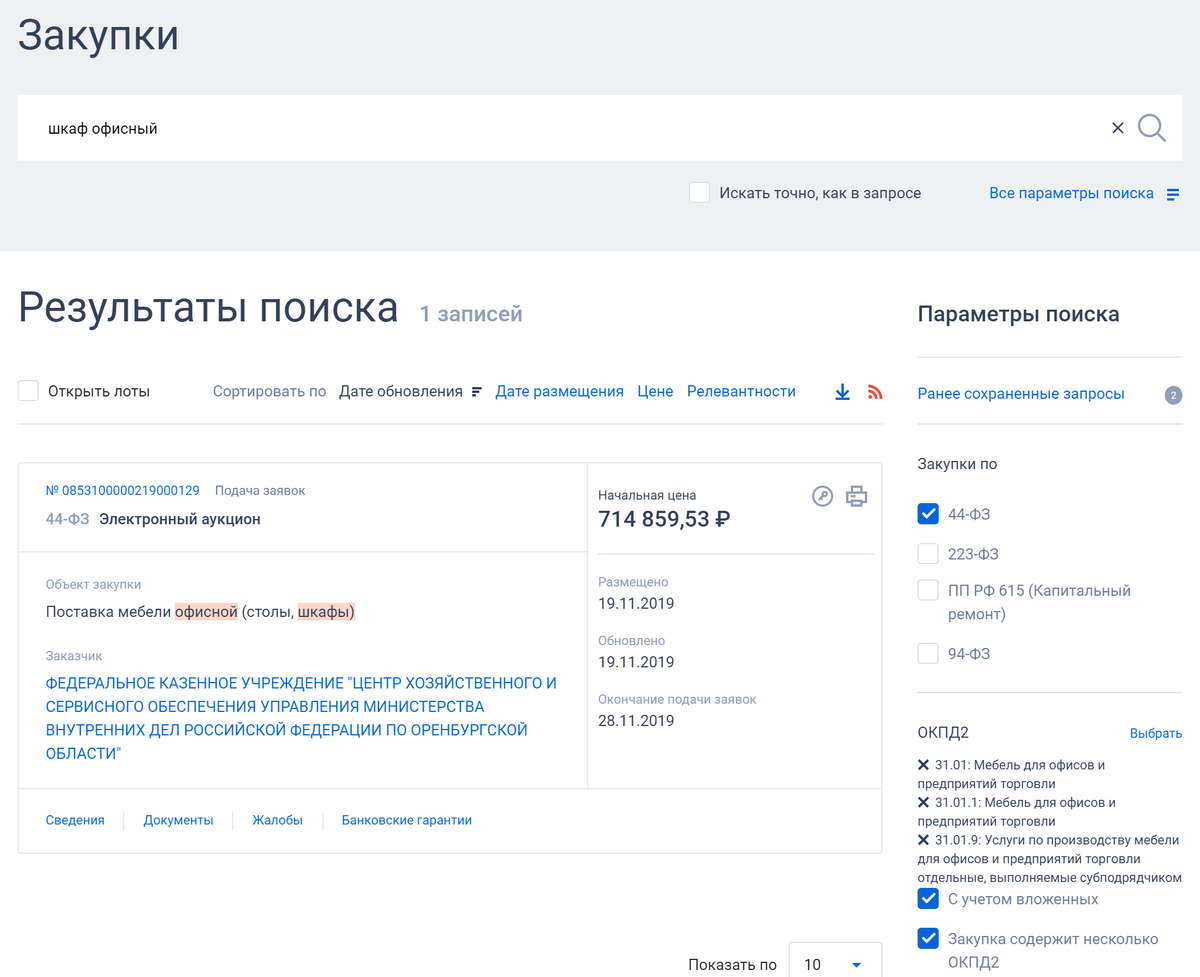Click the sort direction icon beside Дате обновления
Image resolution: width=1200 pixels, height=977 pixels.
click(x=474, y=391)
